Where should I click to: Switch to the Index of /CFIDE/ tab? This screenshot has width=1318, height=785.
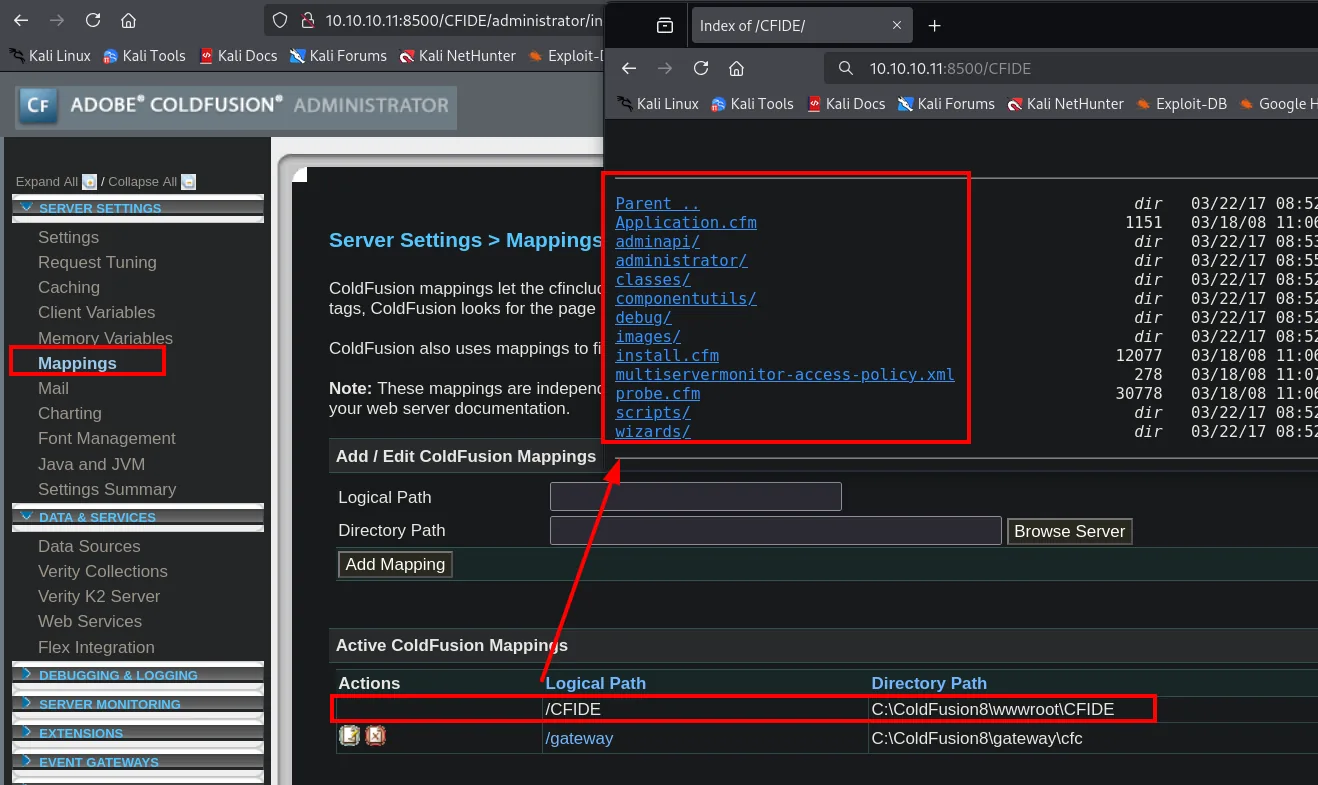click(801, 26)
